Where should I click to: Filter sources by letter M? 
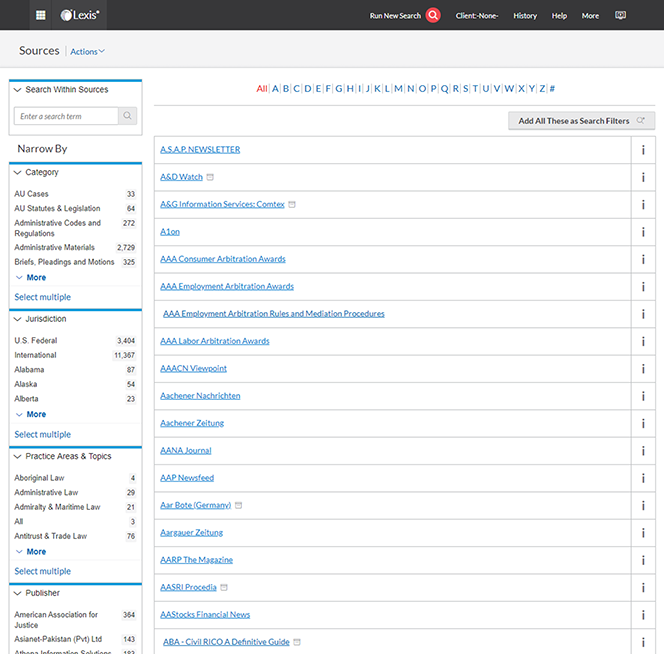pyautogui.click(x=398, y=89)
